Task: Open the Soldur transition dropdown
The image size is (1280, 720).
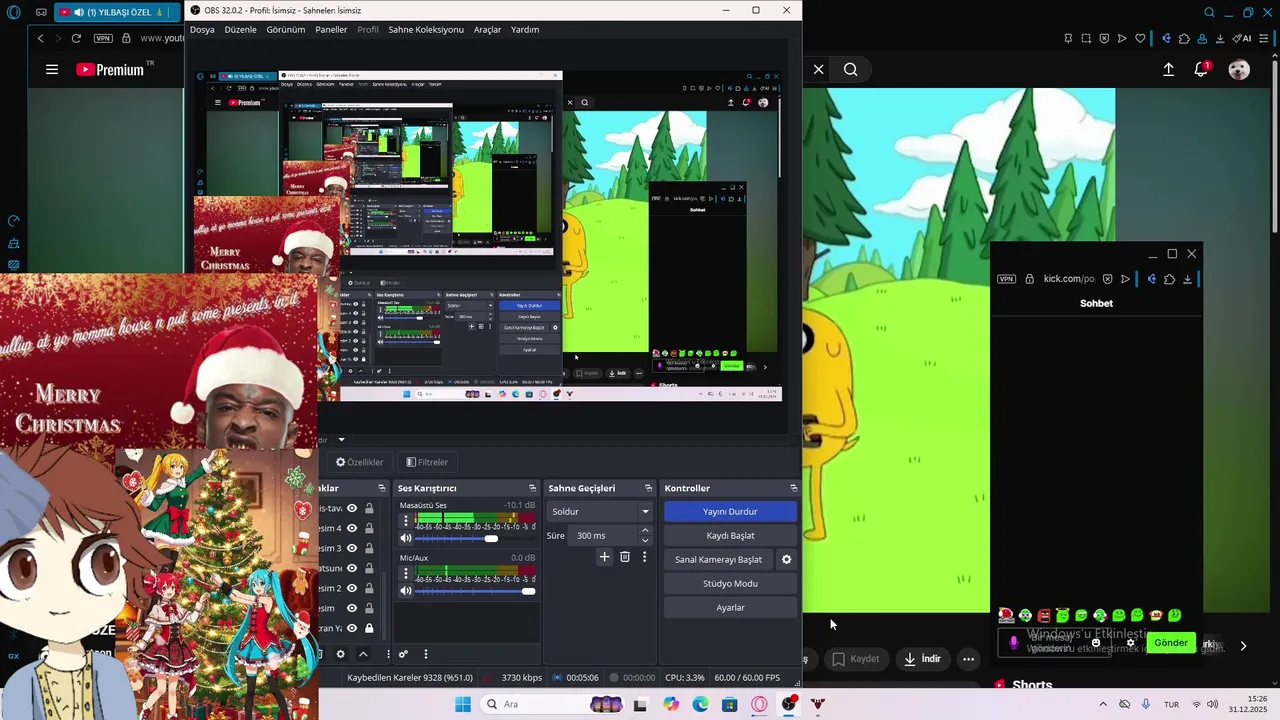Action: pos(601,511)
